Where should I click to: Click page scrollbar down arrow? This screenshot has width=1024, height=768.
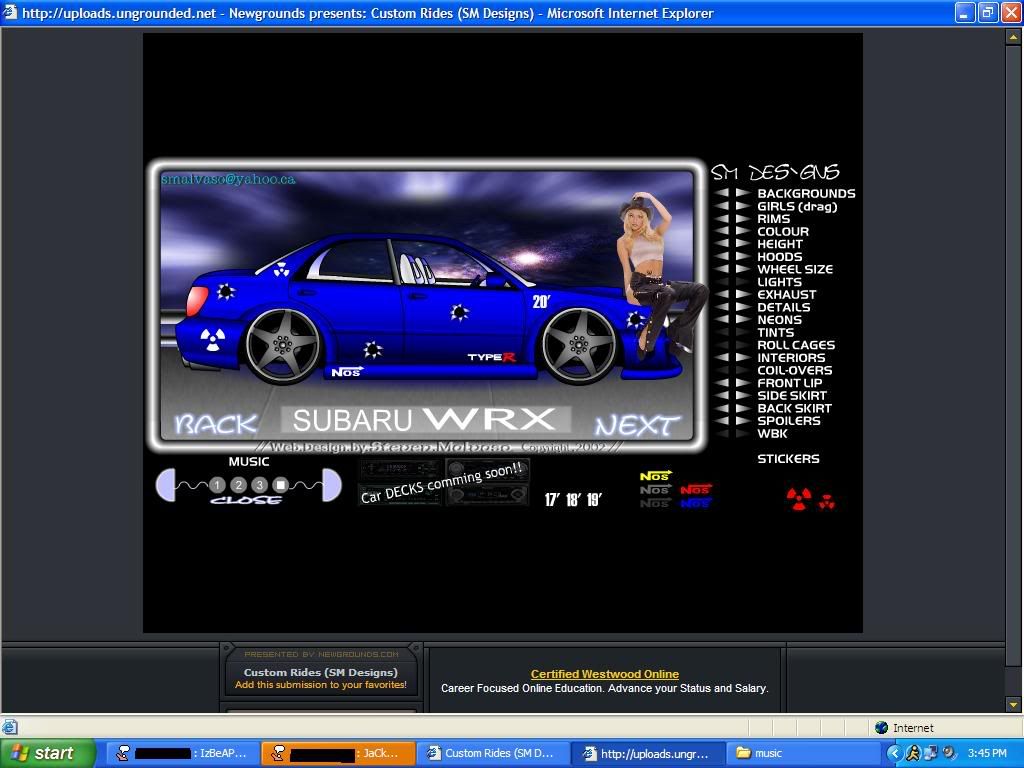(1014, 705)
